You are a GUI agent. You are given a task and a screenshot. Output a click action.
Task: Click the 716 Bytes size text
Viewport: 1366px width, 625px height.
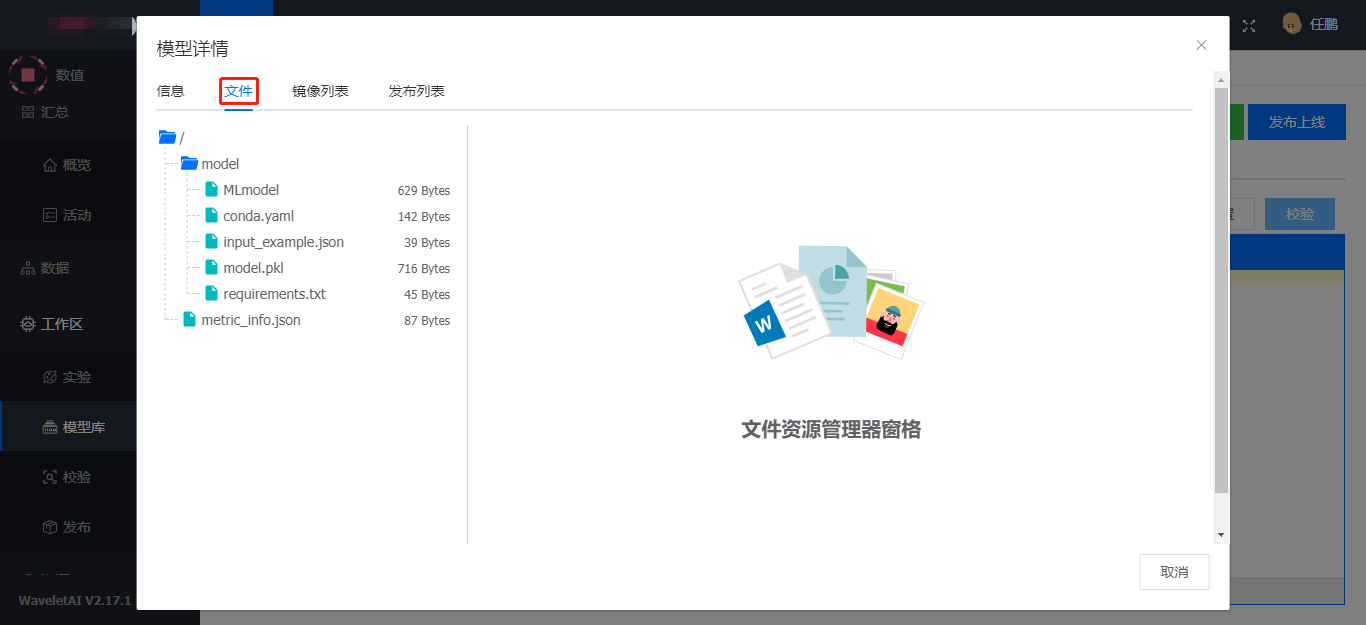(423, 269)
